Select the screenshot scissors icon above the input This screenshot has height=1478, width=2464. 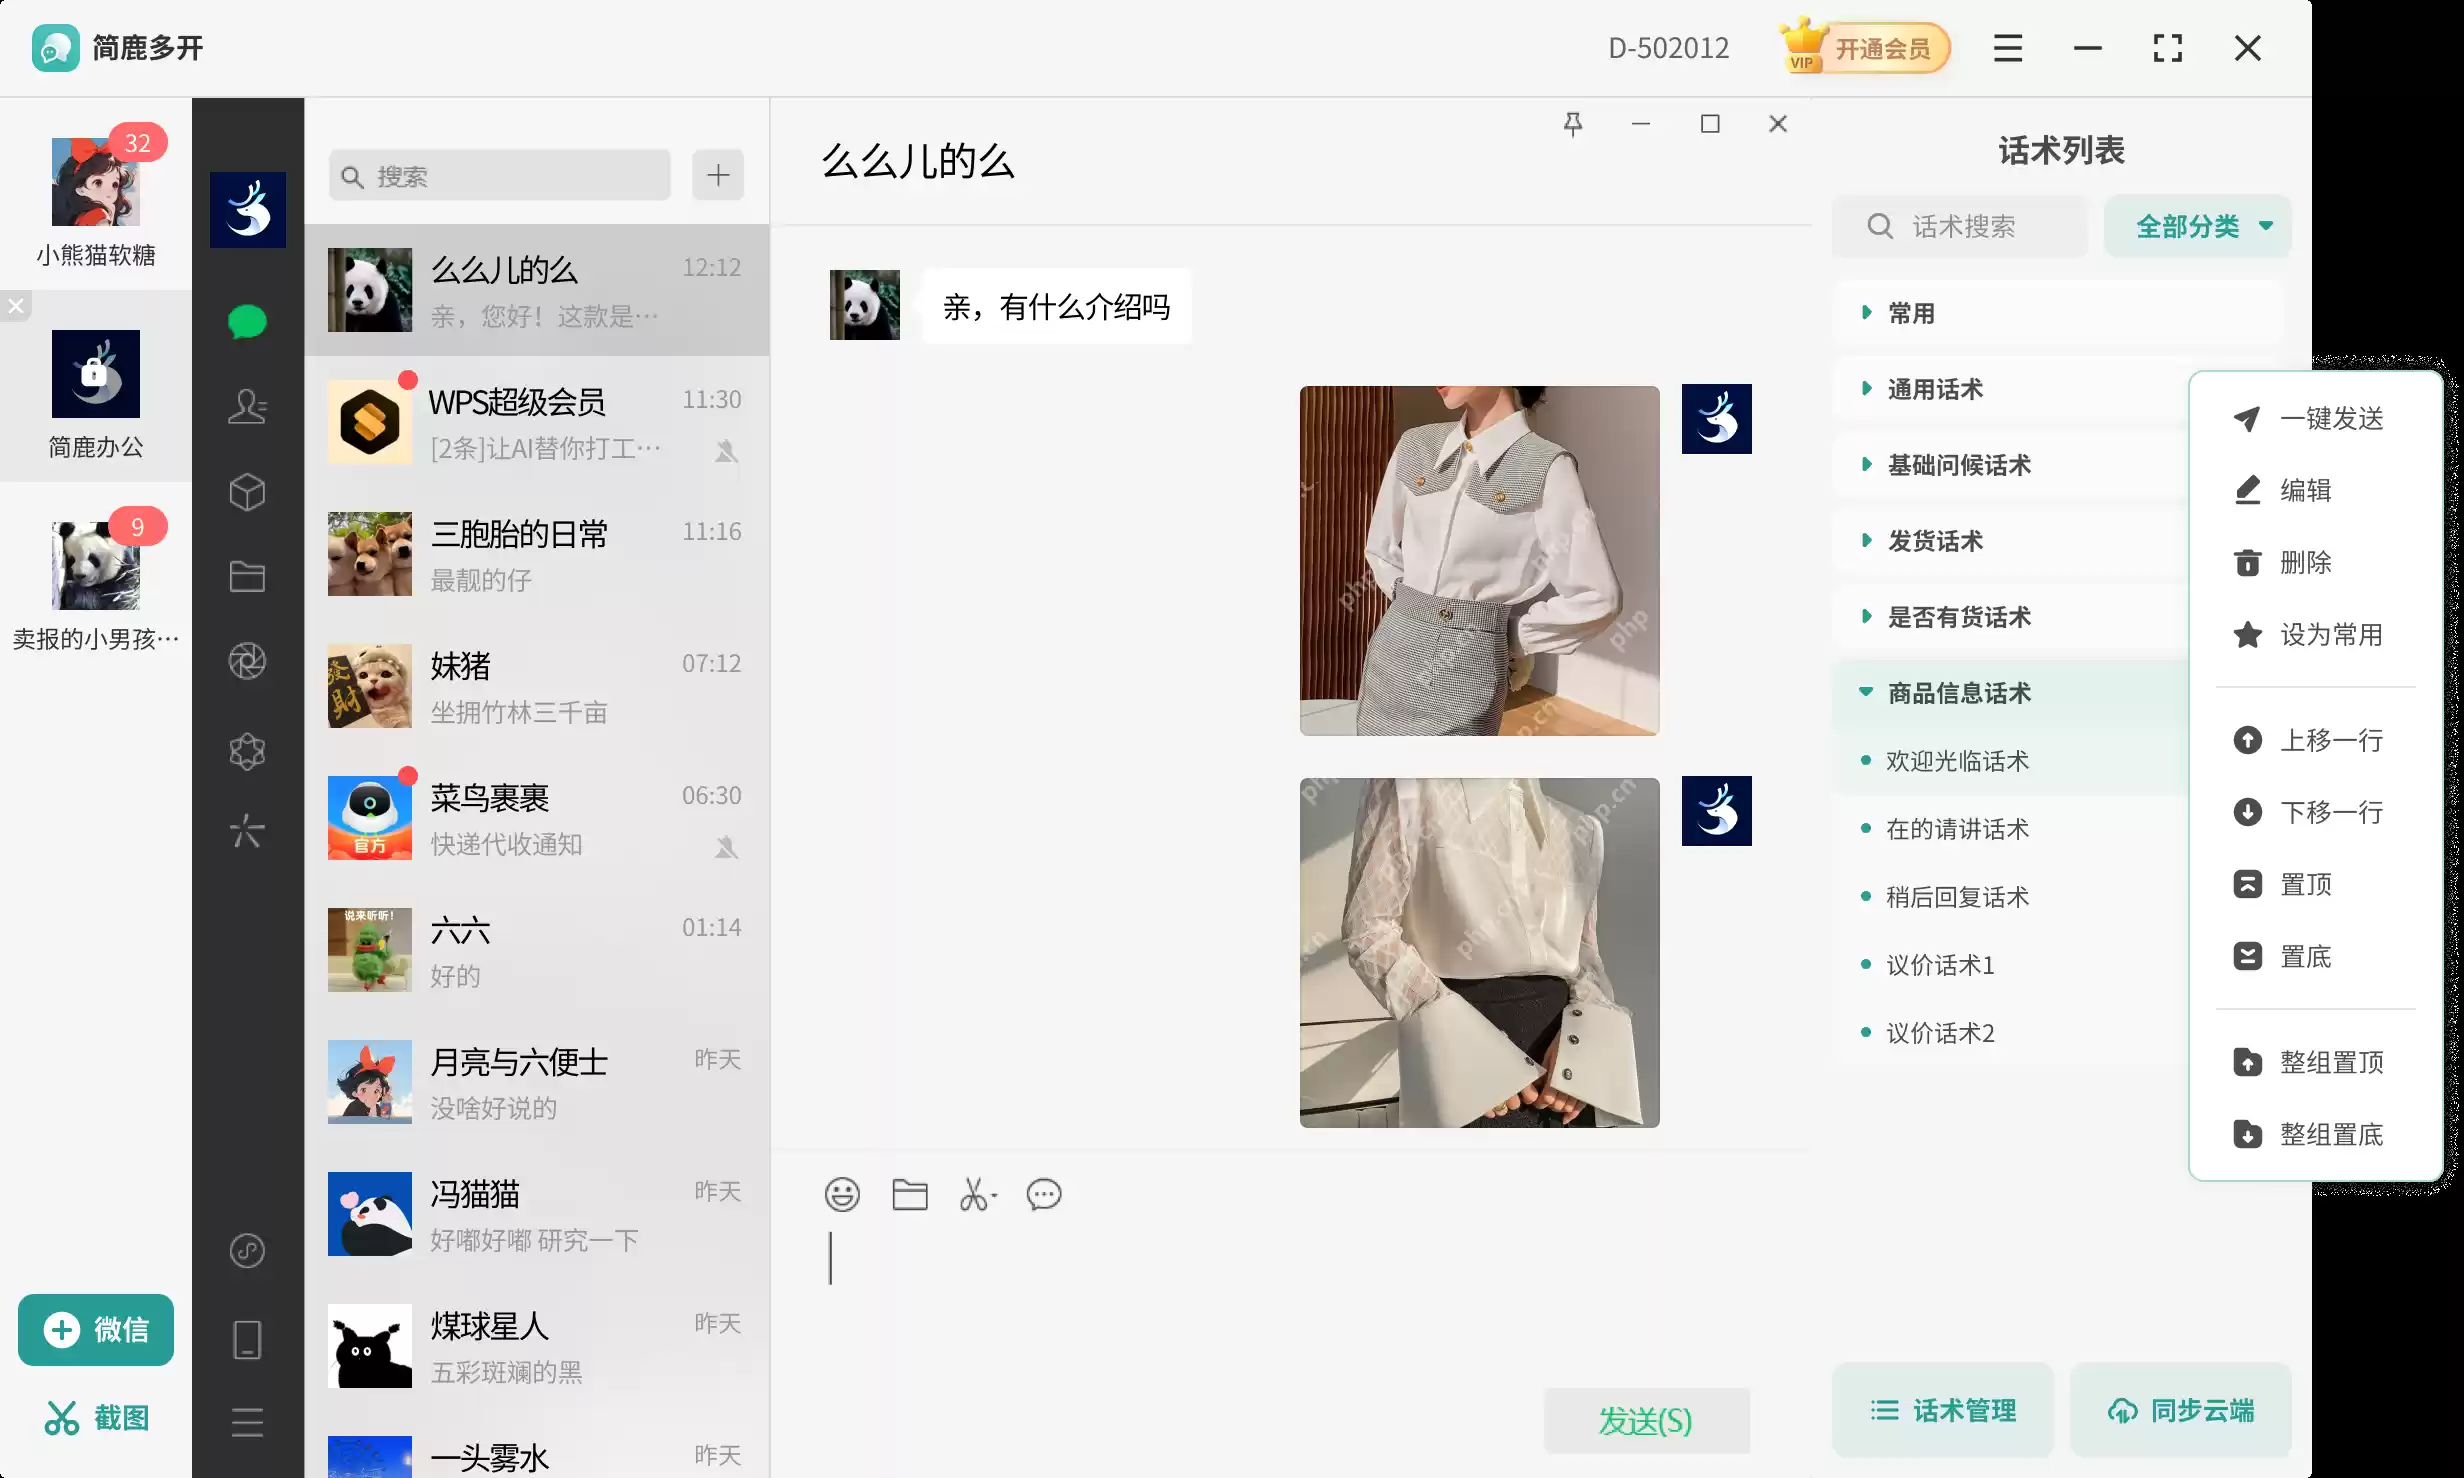(976, 1194)
